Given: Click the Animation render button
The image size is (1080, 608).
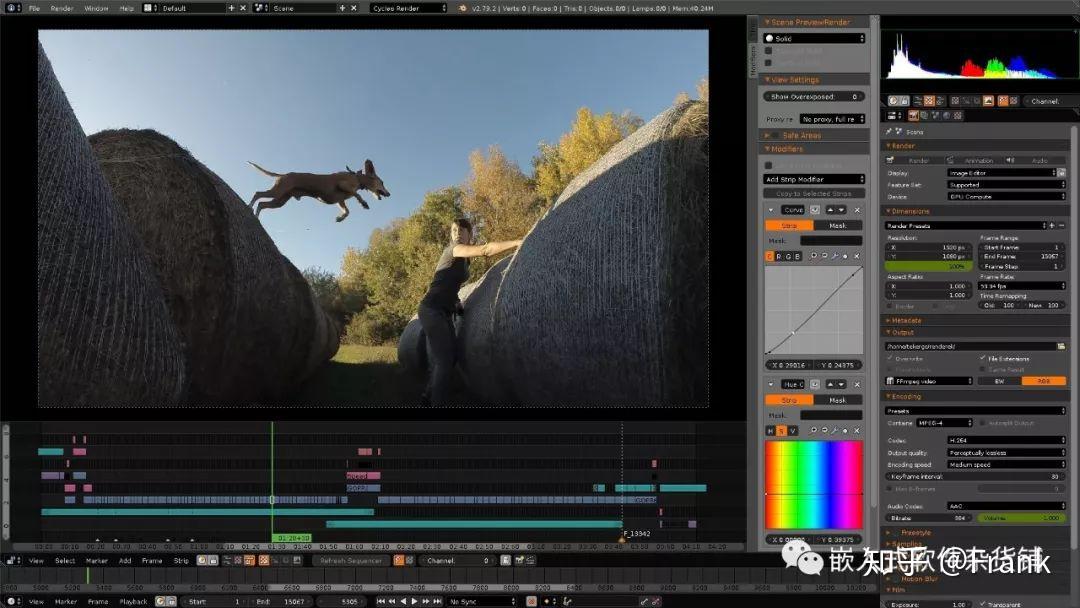Looking at the screenshot, I should [x=973, y=160].
